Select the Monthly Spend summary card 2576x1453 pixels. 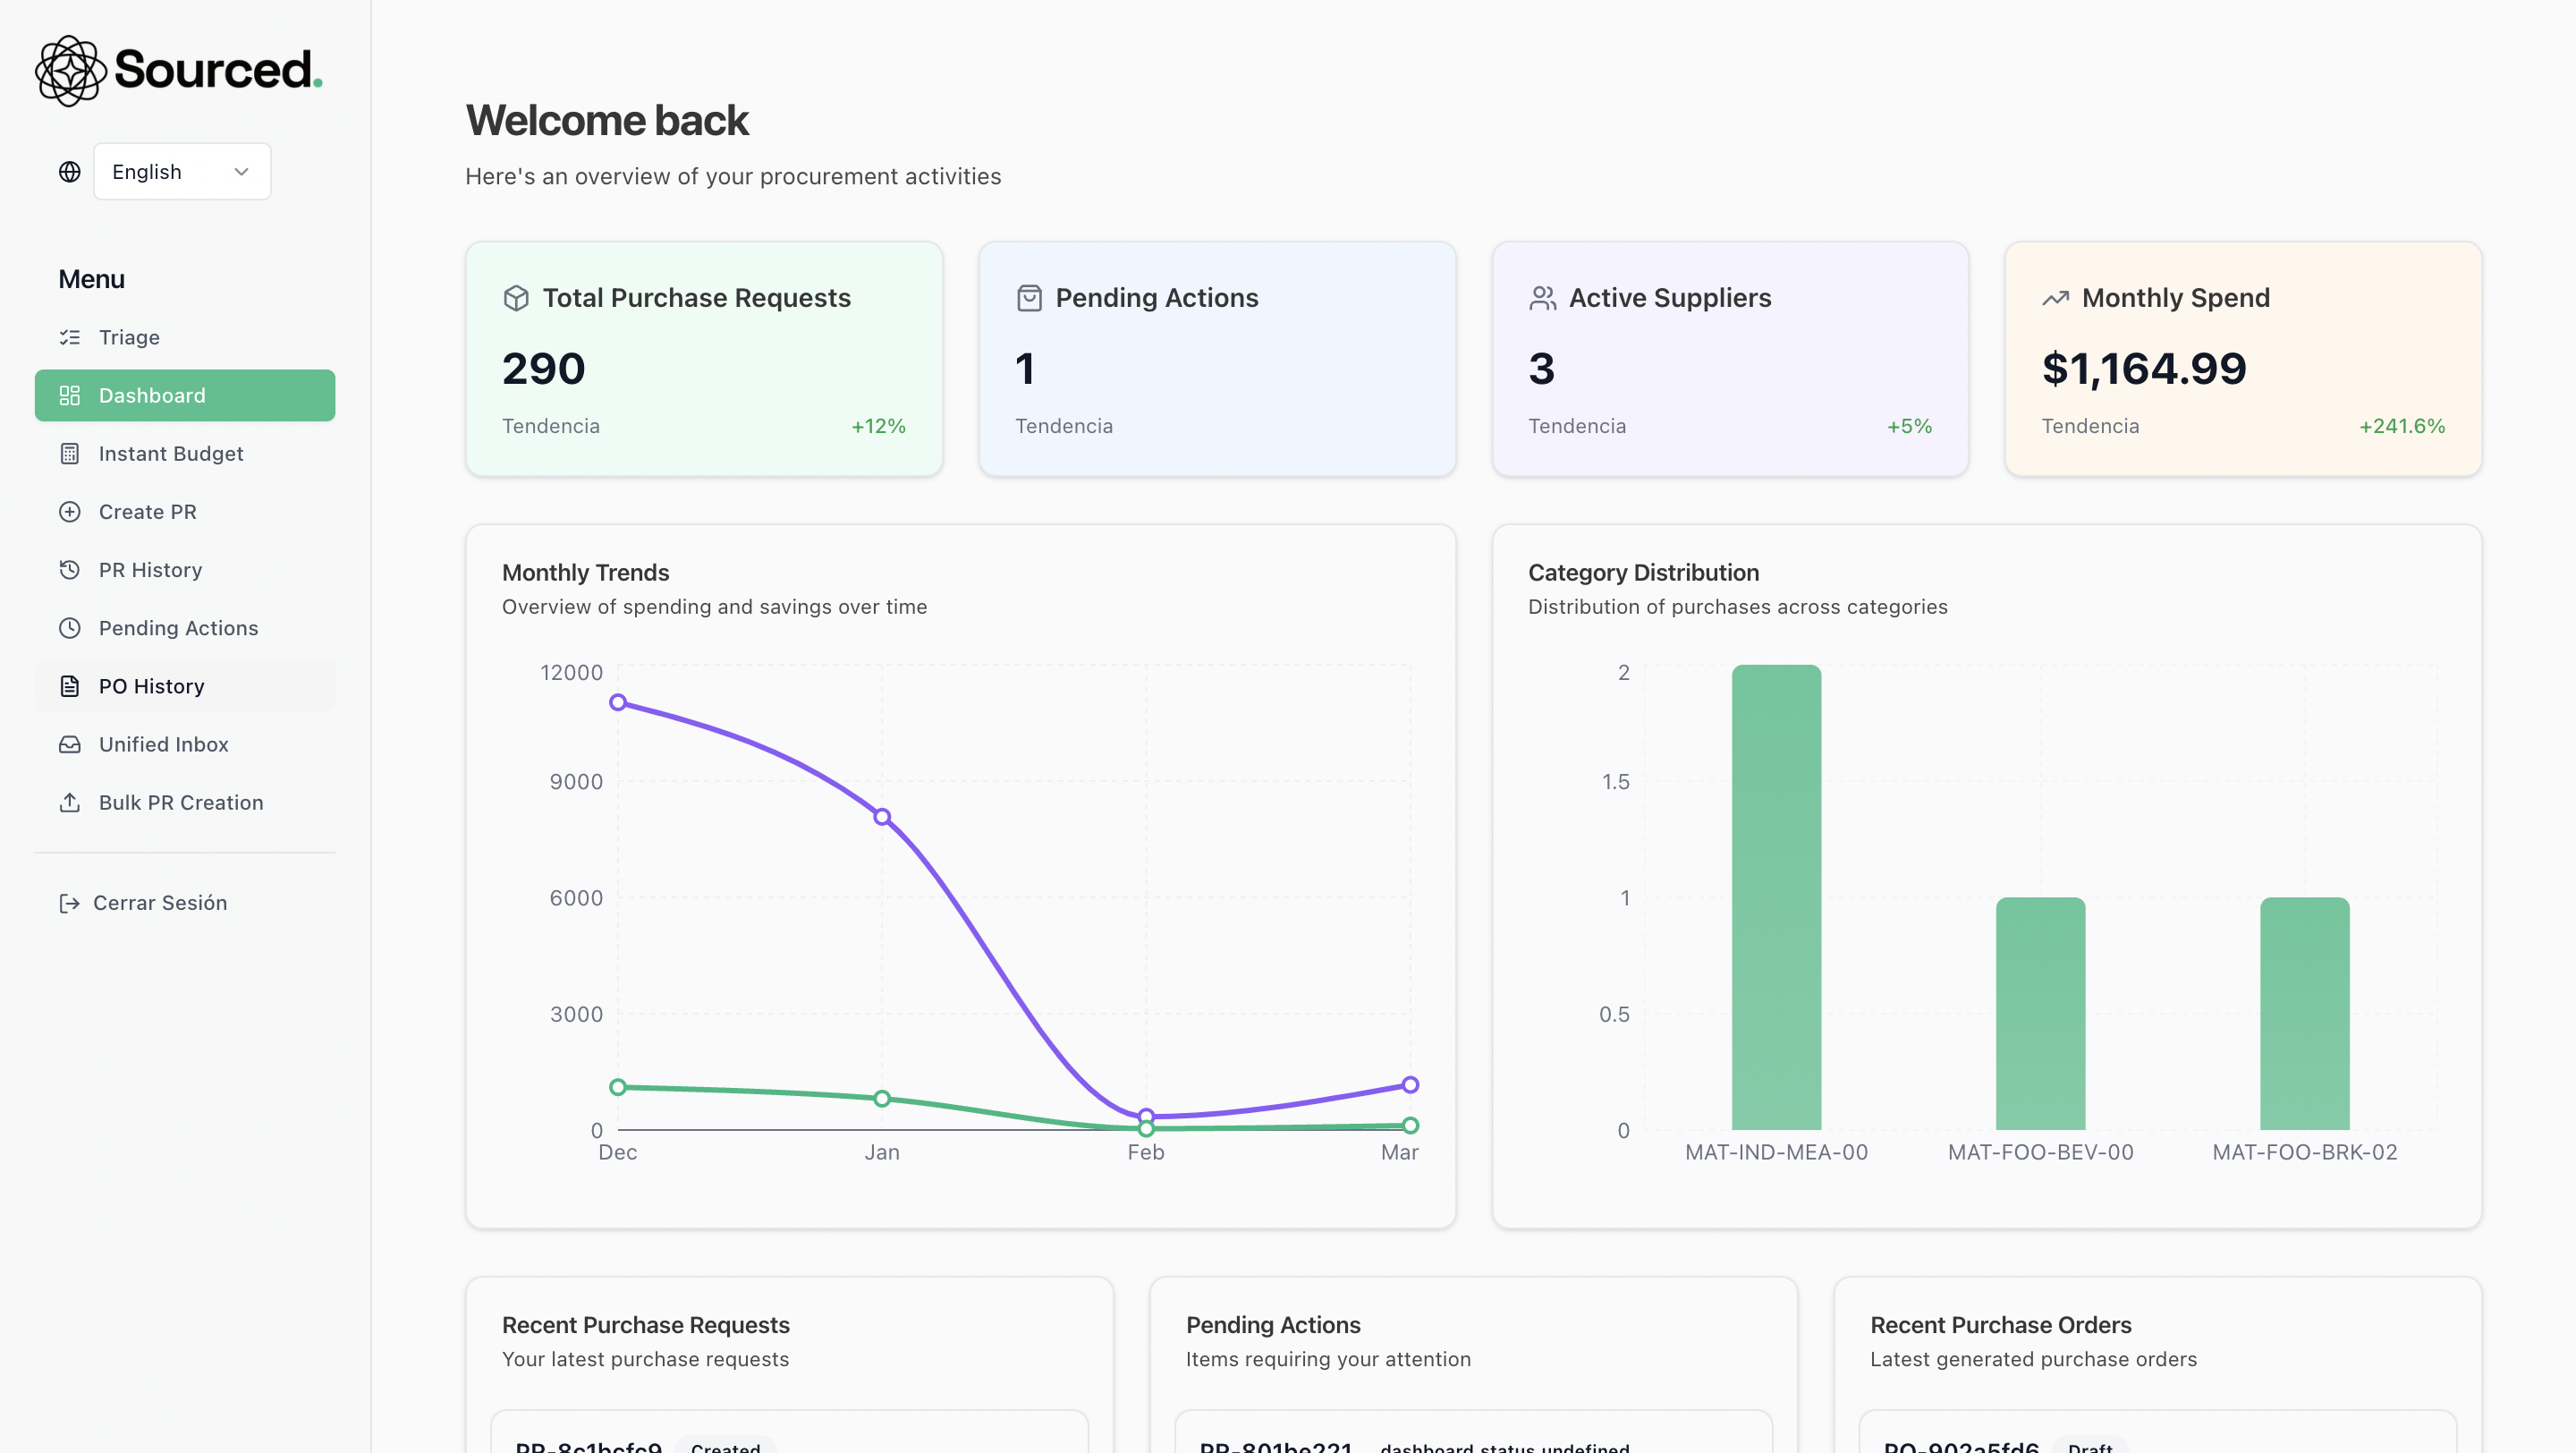2242,358
